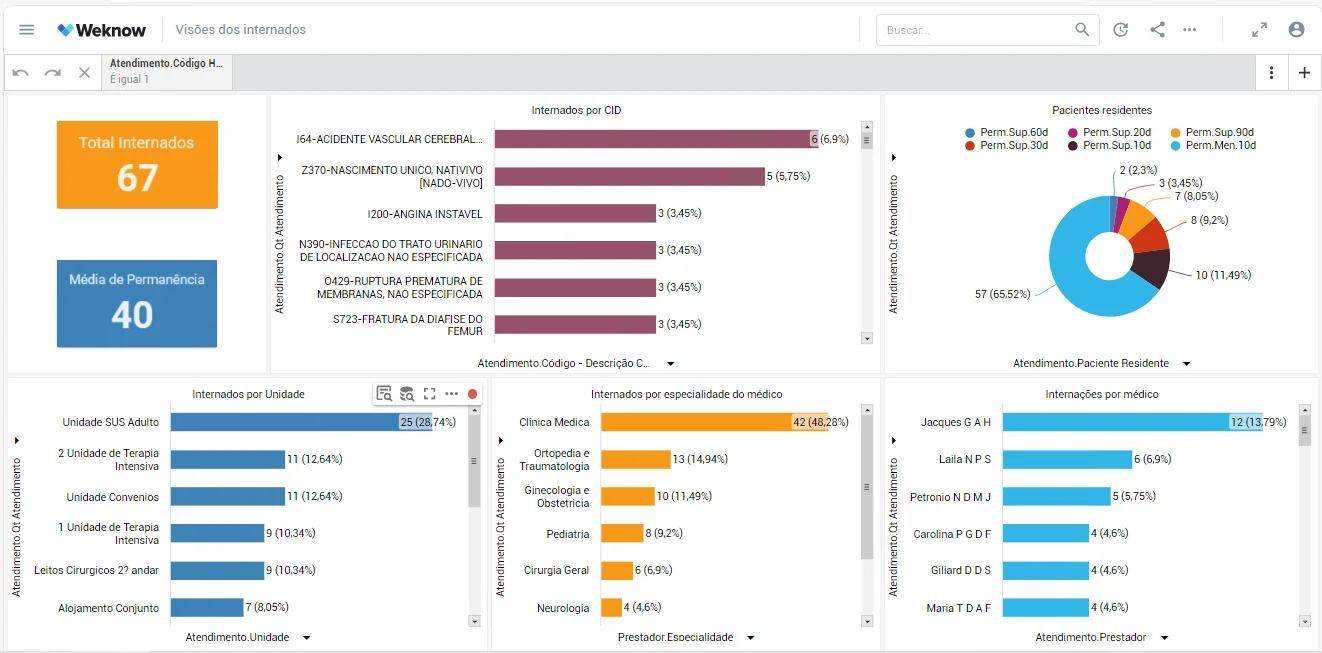Add a new filter with plus icon
This screenshot has height=653, width=1322.
1305,73
